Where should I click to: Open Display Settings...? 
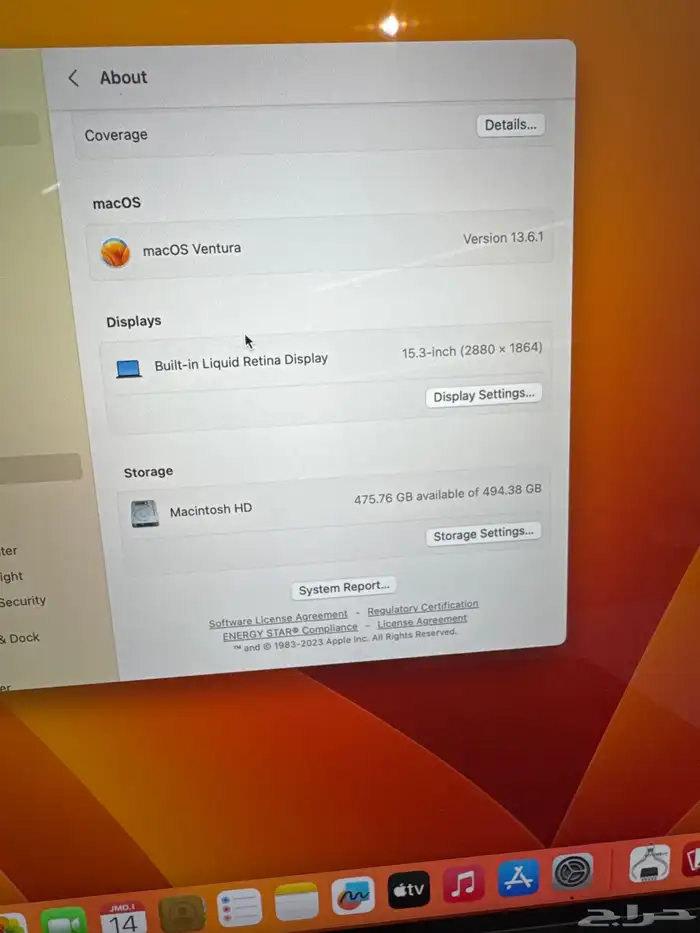[483, 395]
